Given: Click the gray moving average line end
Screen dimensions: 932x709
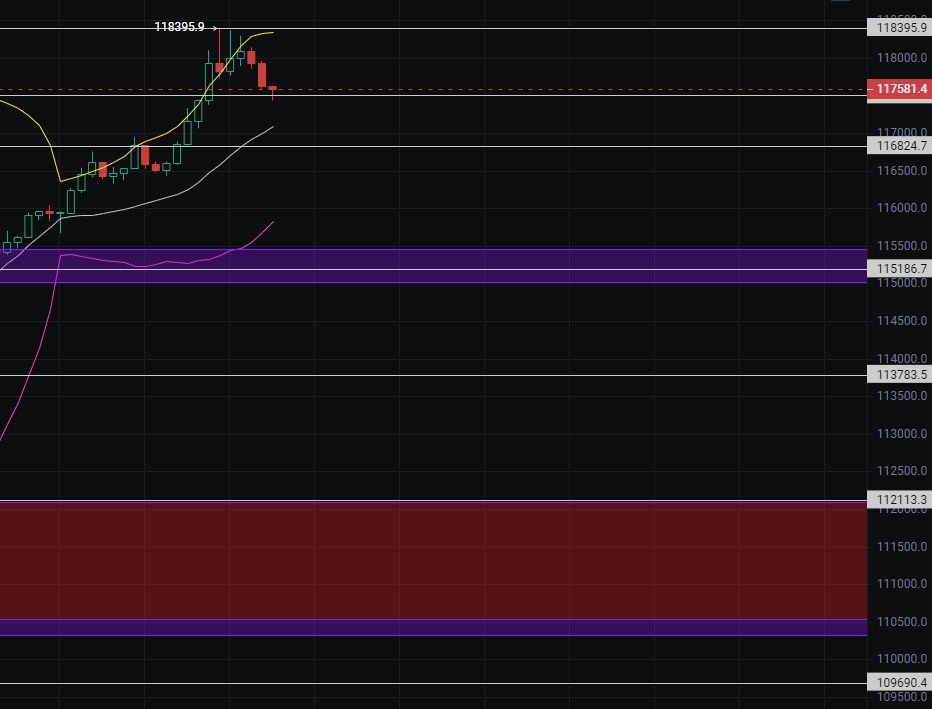Looking at the screenshot, I should [x=271, y=127].
